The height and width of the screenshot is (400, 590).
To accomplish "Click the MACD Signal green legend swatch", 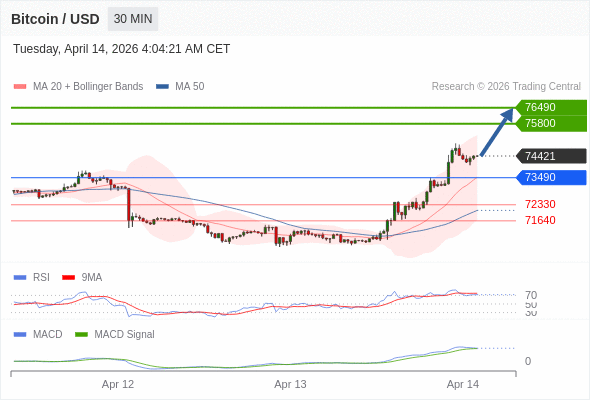I will point(81,335).
